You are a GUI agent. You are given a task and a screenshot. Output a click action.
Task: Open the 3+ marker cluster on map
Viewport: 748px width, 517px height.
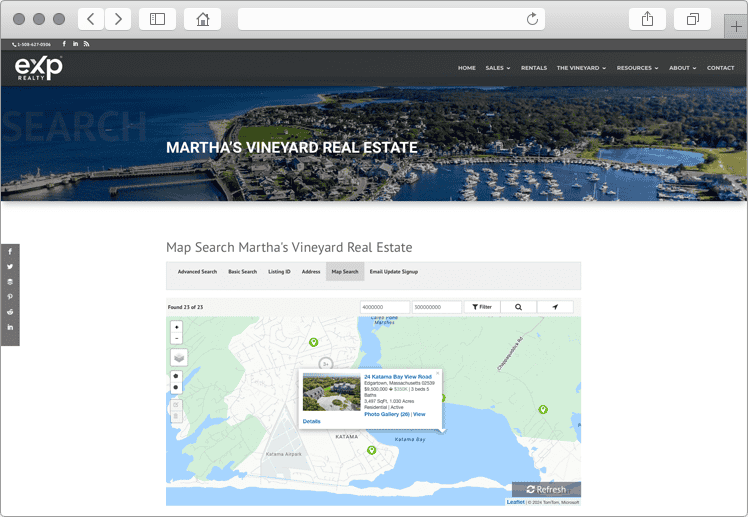pos(326,364)
